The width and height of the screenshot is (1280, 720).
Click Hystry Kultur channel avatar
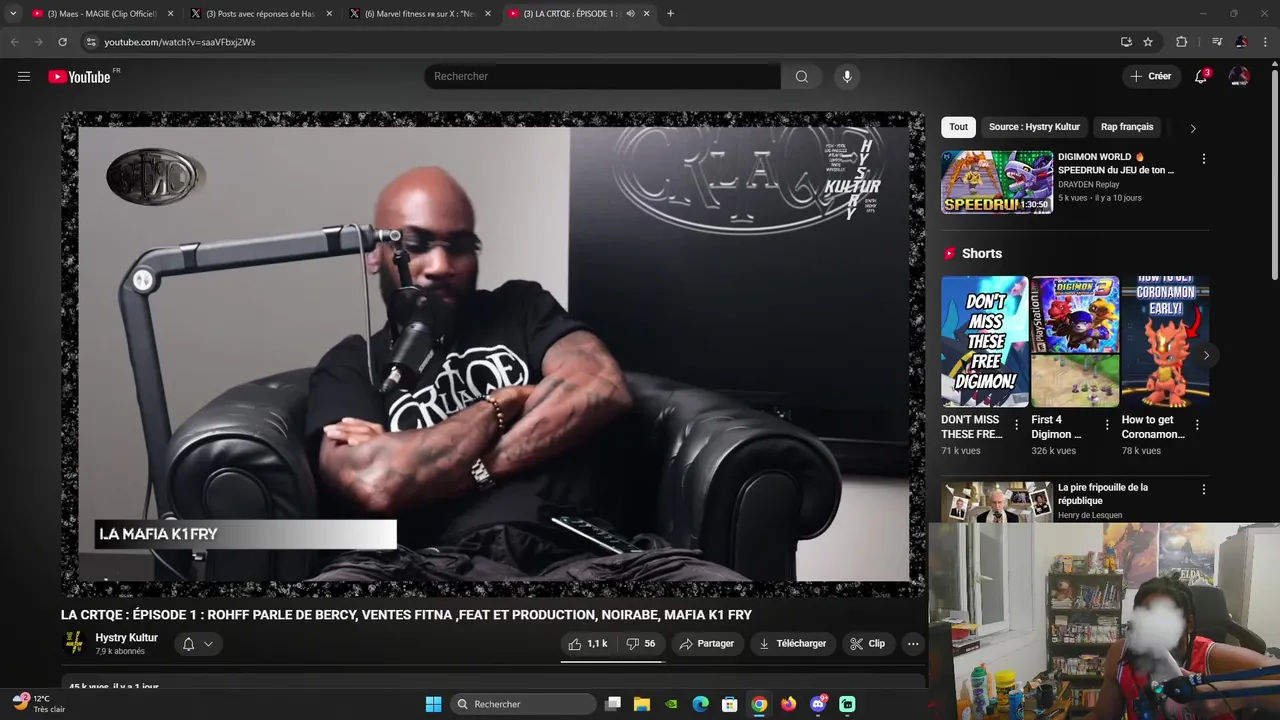pyautogui.click(x=74, y=643)
